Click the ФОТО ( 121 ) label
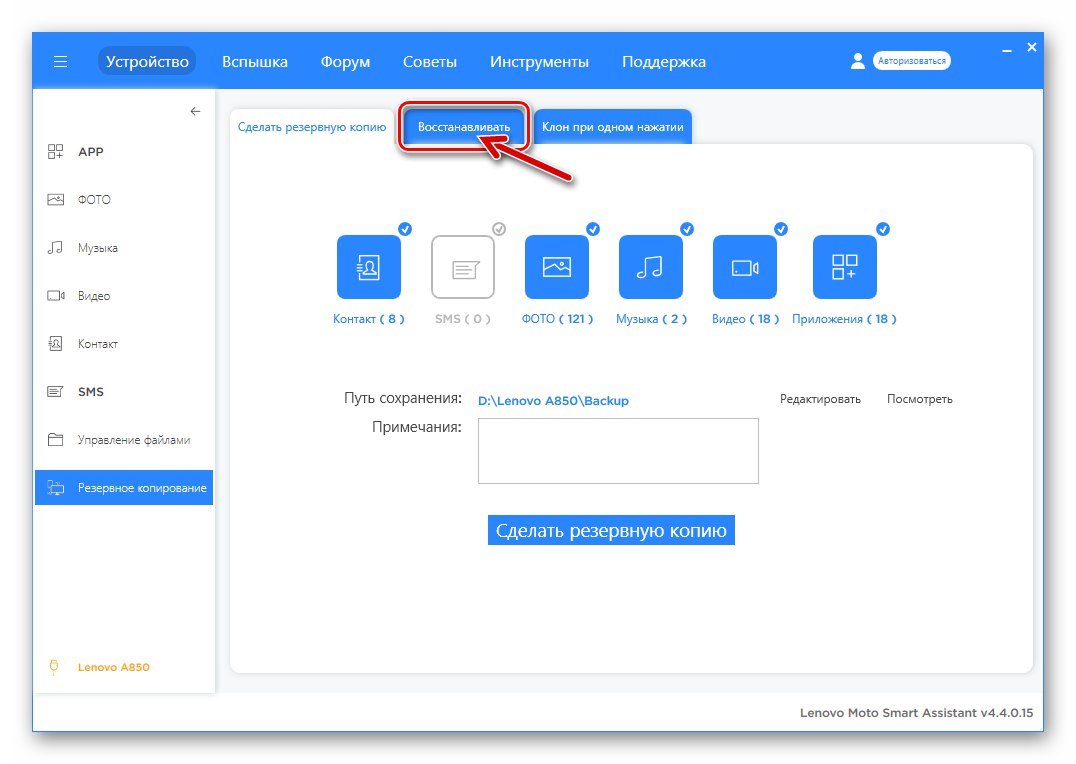1076x764 pixels. point(557,319)
